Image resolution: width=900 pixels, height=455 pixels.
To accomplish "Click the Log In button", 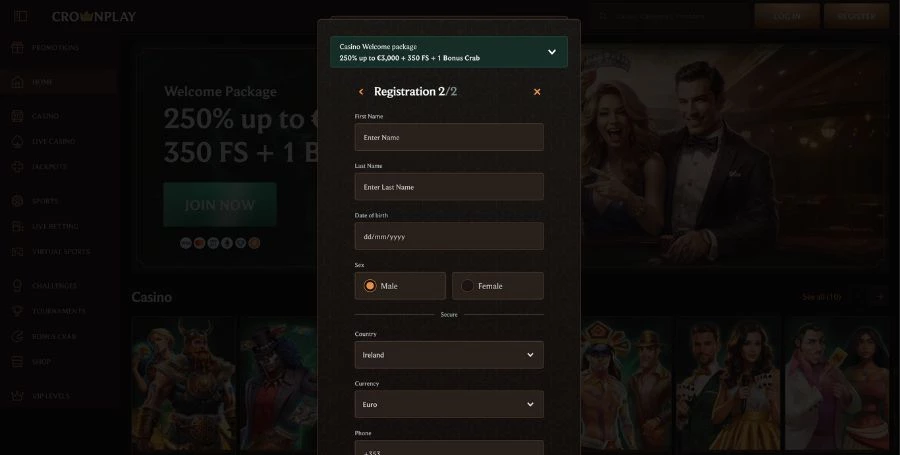I will (x=787, y=16).
